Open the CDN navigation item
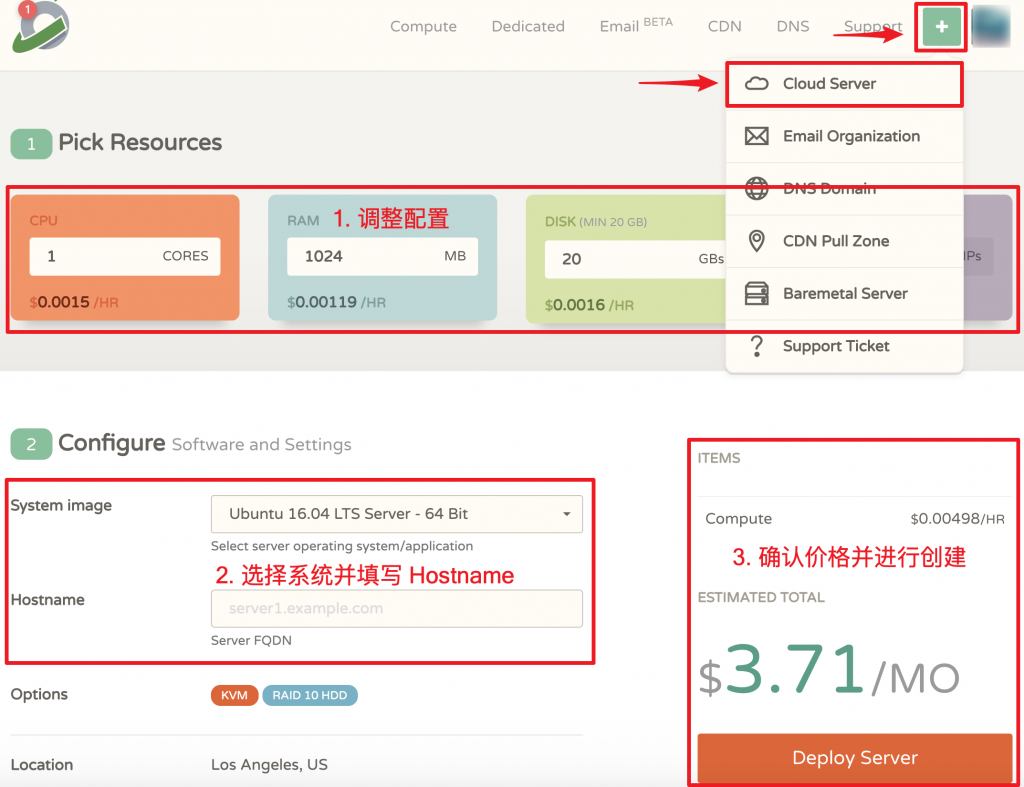The height and width of the screenshot is (787, 1024). pos(724,26)
